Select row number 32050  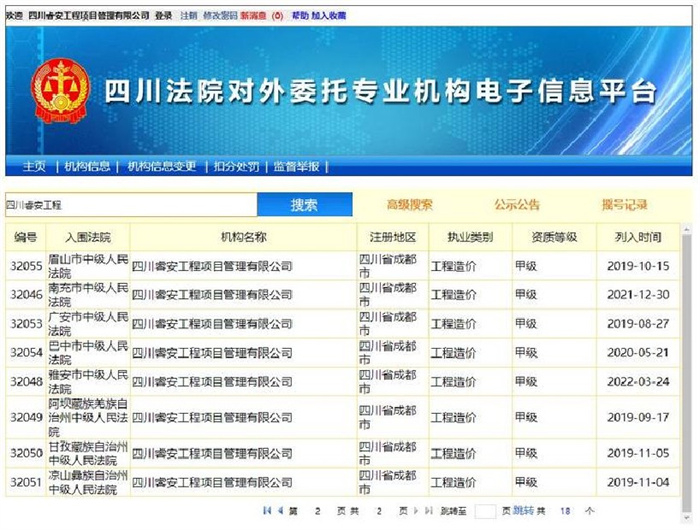(x=26, y=453)
